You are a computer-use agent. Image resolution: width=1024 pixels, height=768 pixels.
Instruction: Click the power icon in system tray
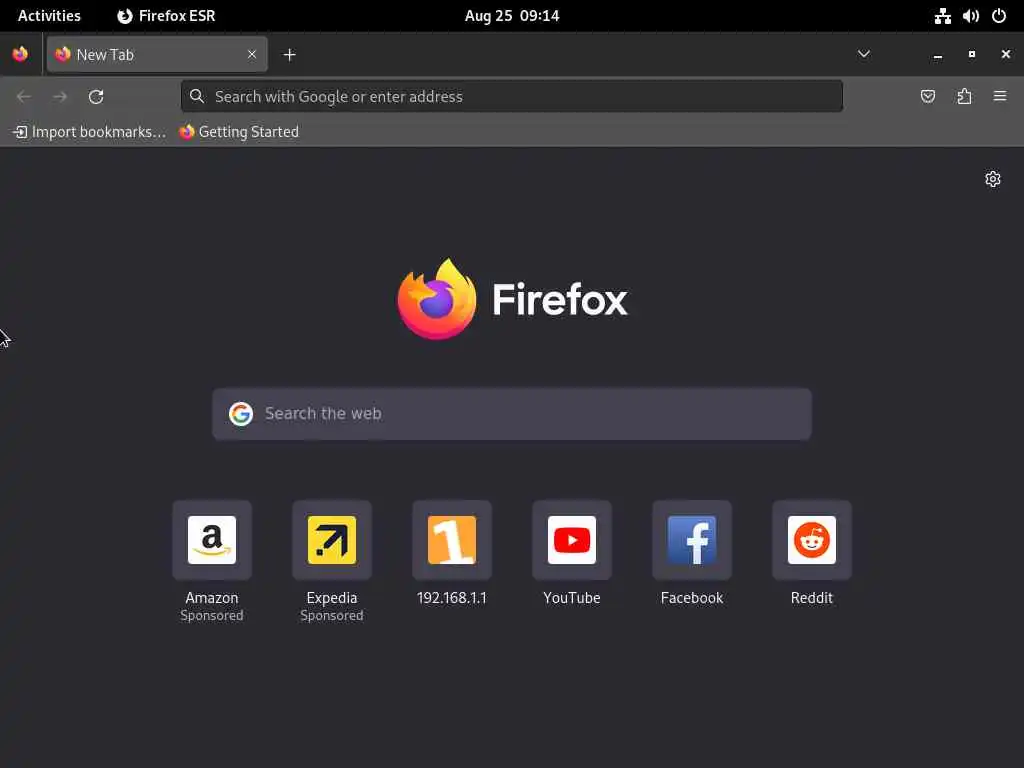[x=999, y=16]
